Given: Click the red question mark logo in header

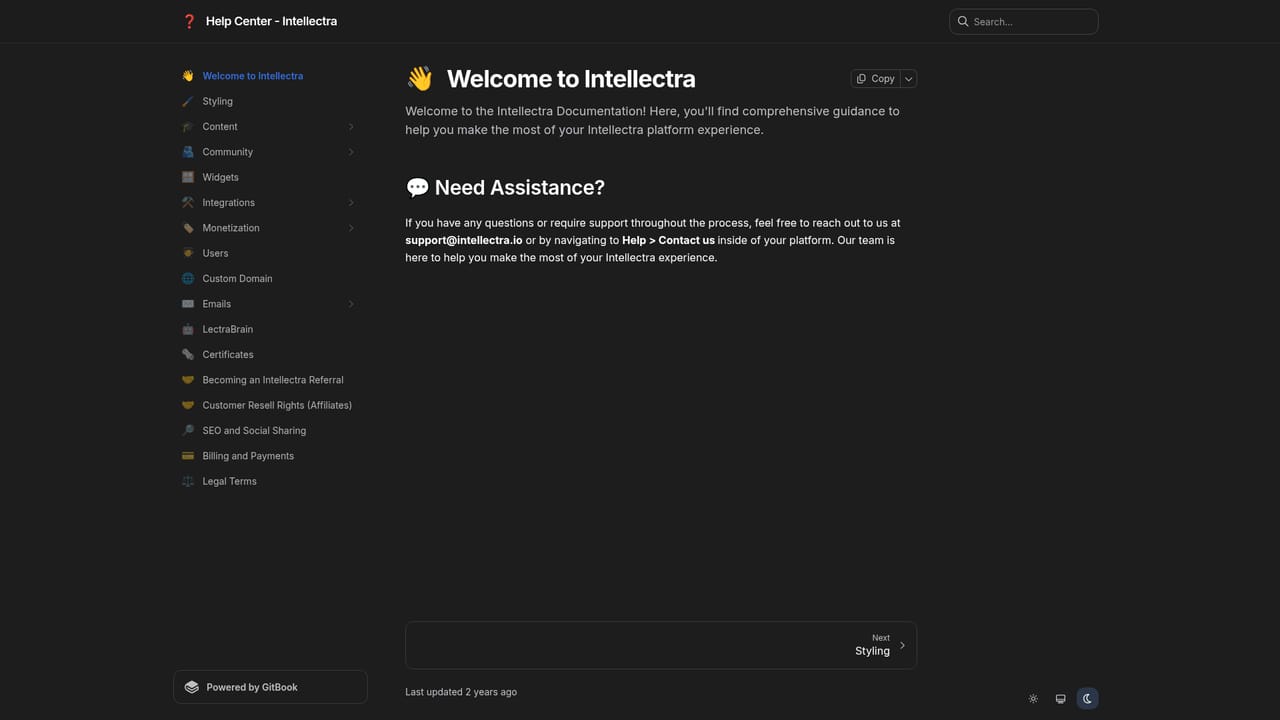Looking at the screenshot, I should [189, 21].
